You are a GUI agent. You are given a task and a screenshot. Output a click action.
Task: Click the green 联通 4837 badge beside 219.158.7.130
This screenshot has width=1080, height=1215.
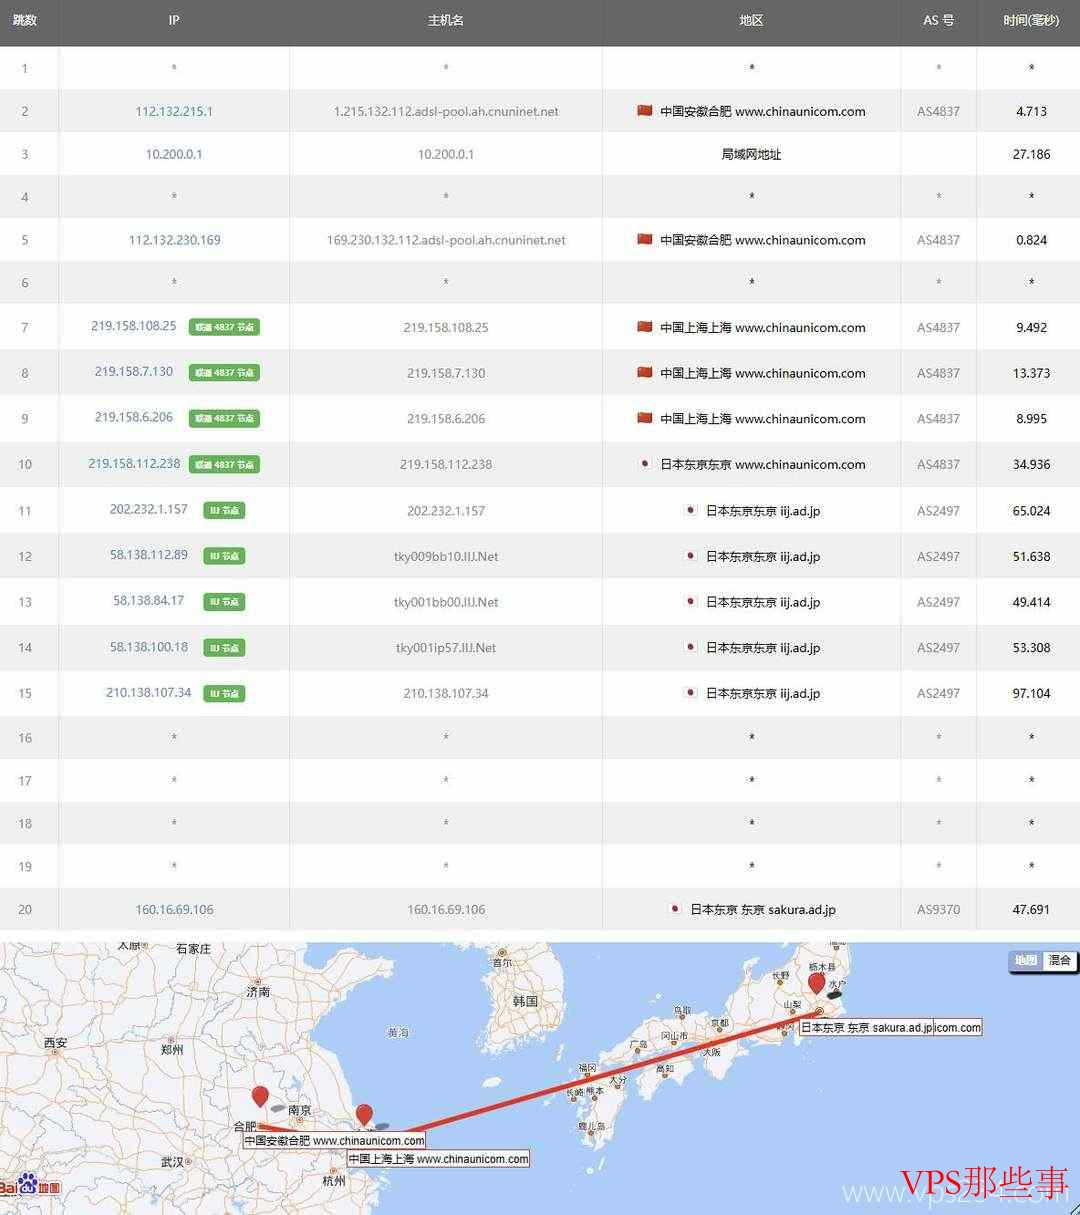click(x=224, y=373)
